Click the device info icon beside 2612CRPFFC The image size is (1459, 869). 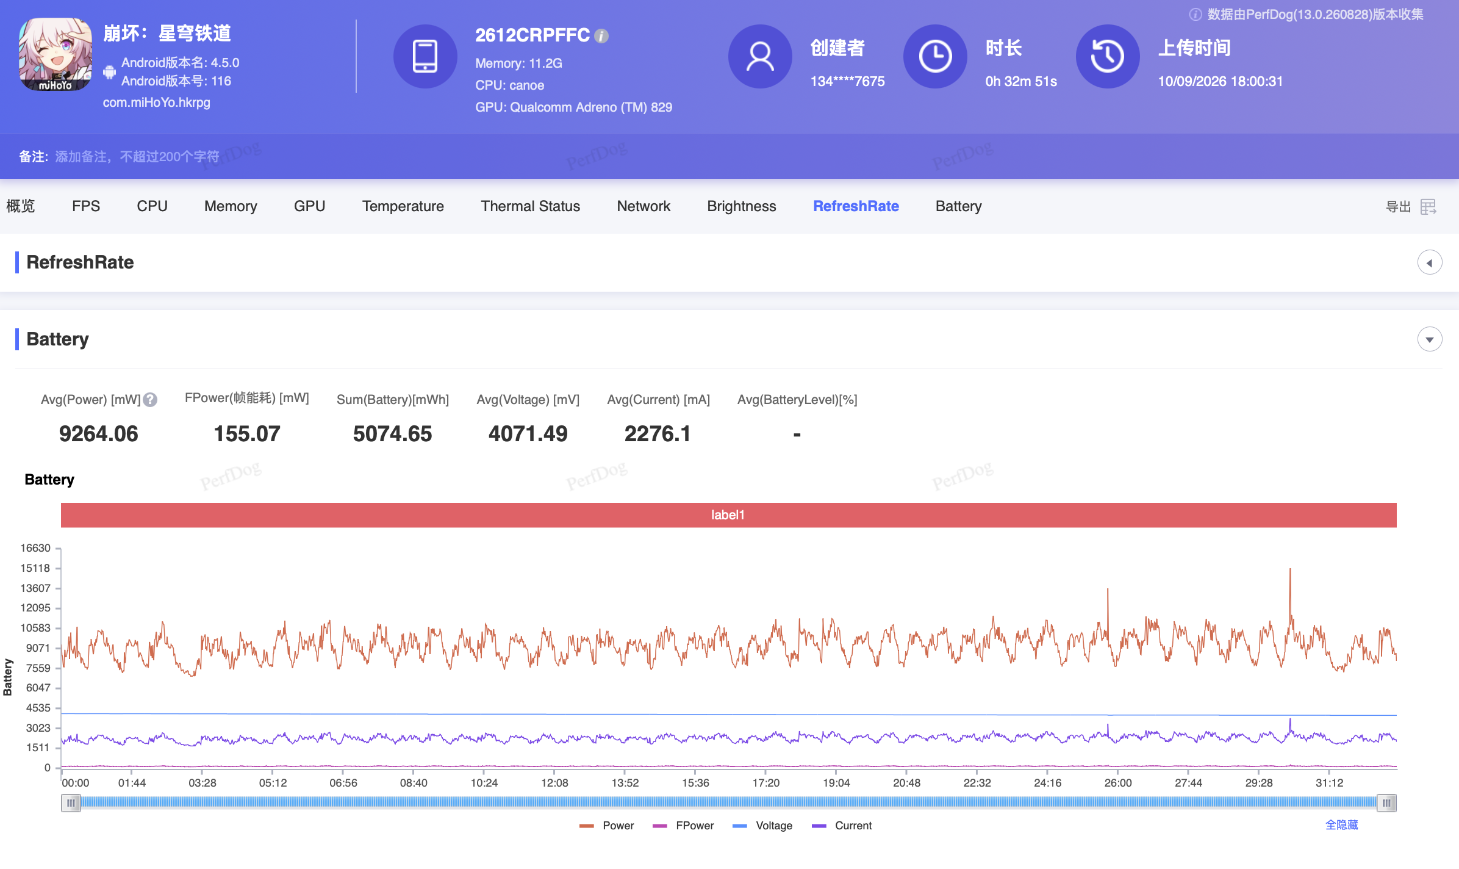click(601, 36)
